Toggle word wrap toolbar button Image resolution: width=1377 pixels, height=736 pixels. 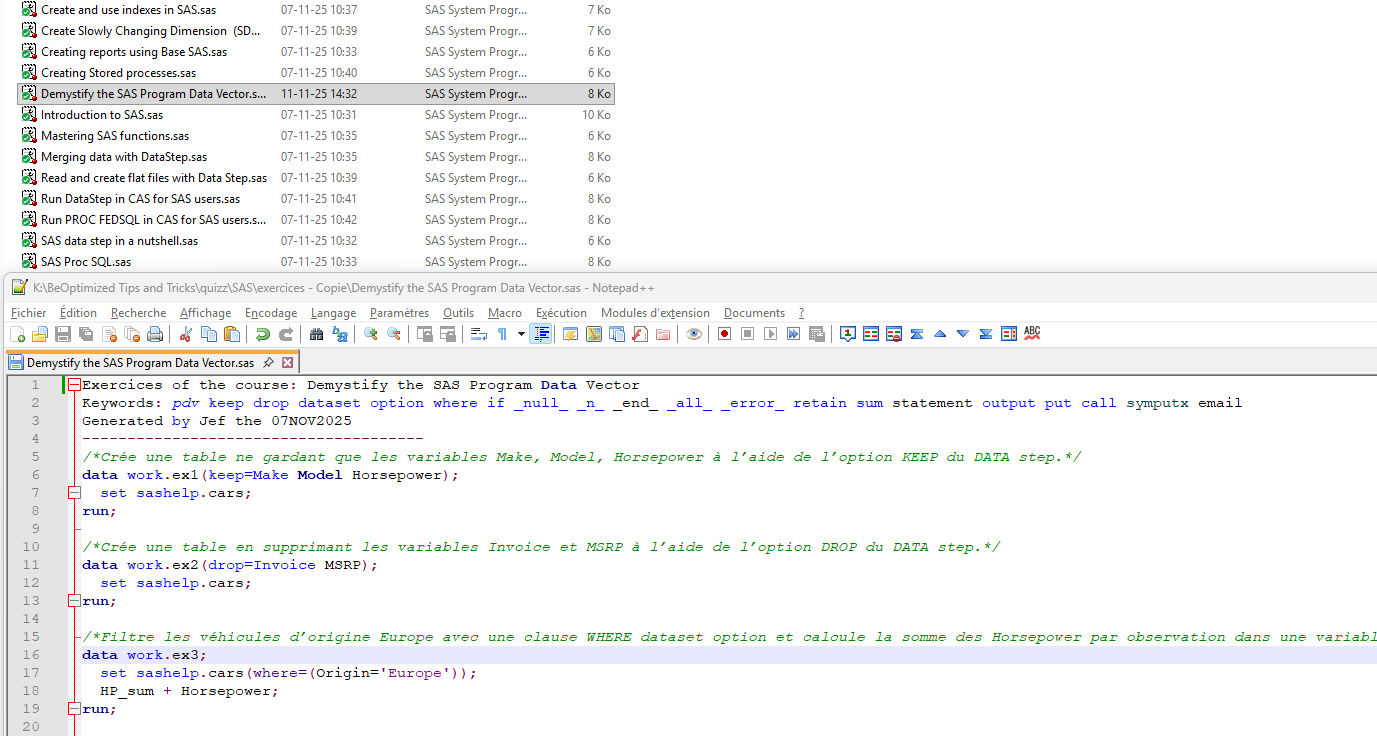(479, 334)
